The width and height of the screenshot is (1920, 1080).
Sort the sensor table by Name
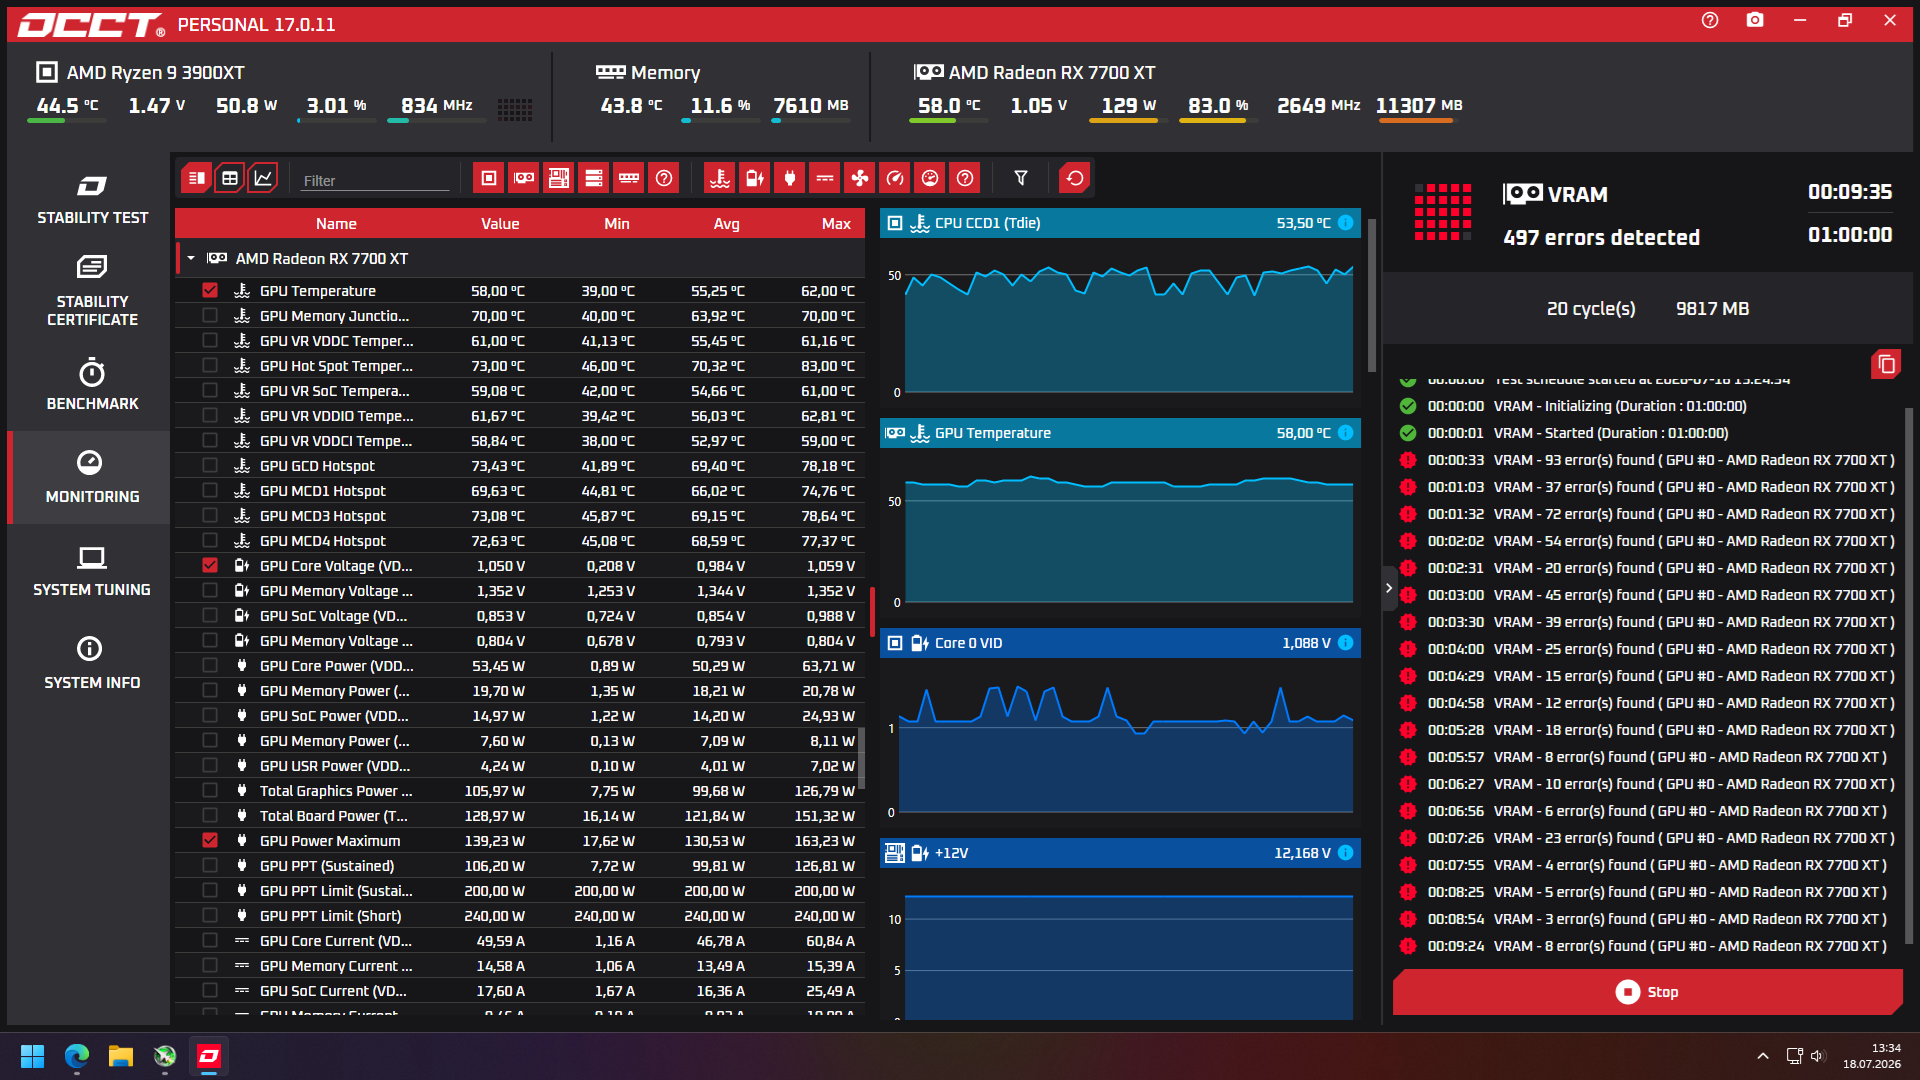336,224
